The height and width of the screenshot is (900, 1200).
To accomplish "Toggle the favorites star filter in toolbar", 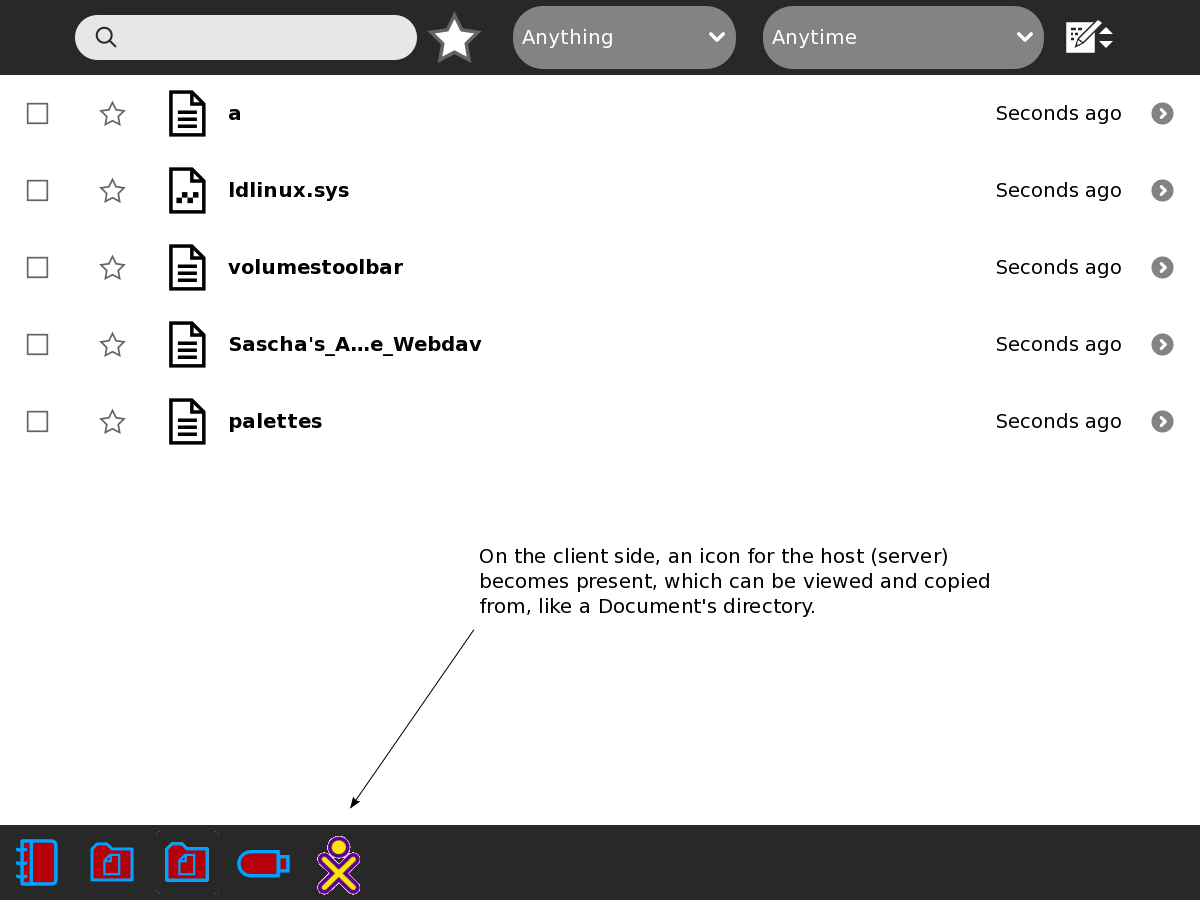I will pos(454,38).
